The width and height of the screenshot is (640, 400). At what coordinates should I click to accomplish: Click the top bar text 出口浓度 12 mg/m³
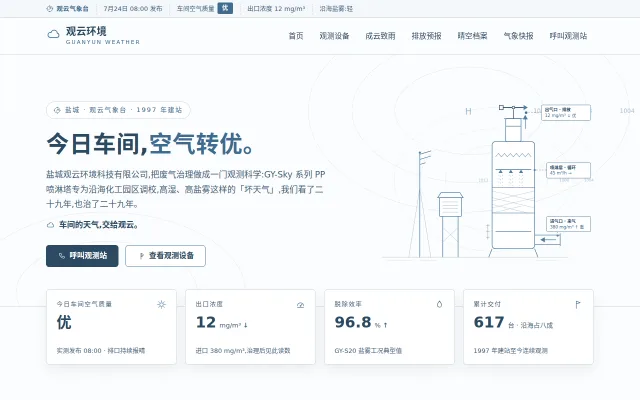276,9
